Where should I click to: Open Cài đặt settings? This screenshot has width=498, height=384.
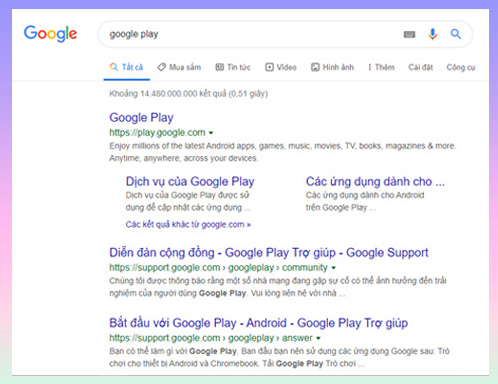tap(421, 67)
